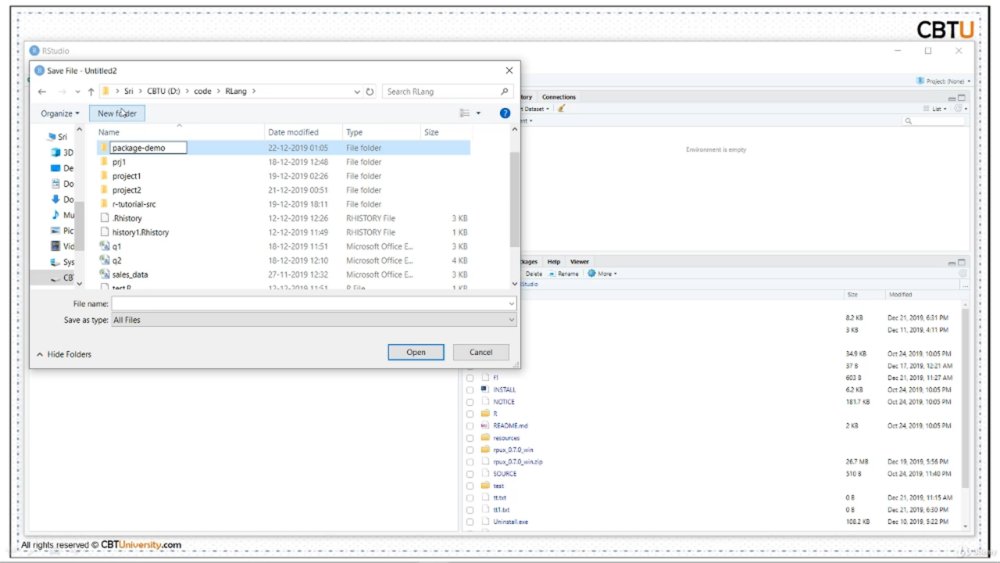Maximize the Files pane in RStudio
Image resolution: width=1000 pixels, height=563 pixels.
click(962, 262)
